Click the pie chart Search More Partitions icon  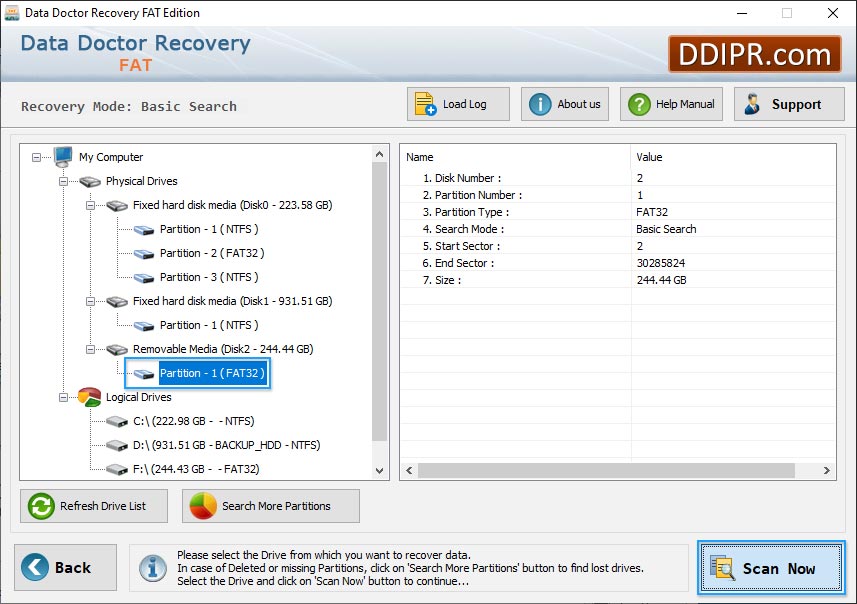tap(203, 506)
